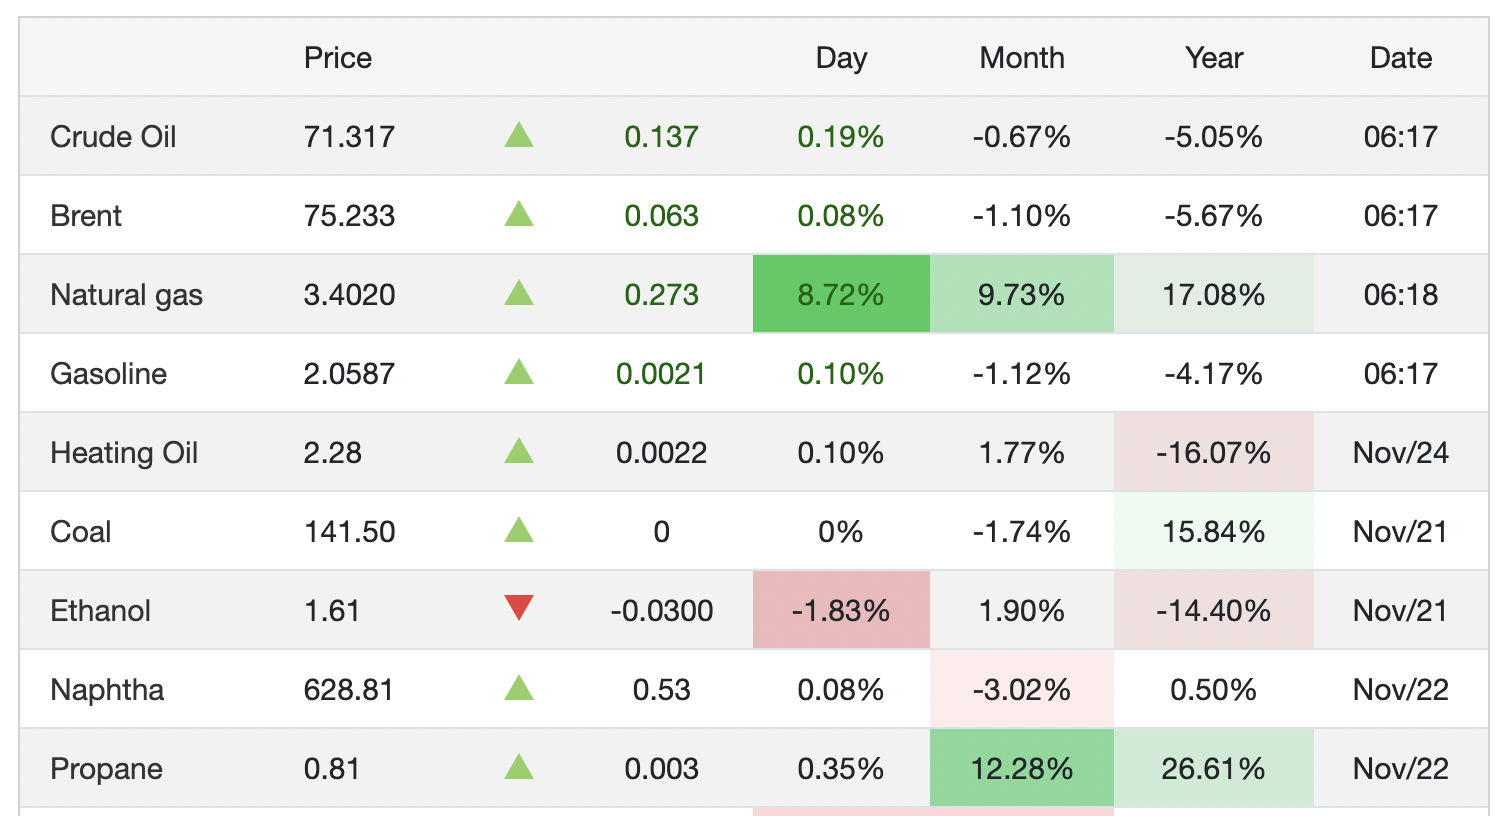The image size is (1500, 816).
Task: Click Natural gas time 06:18
Action: 1401,295
